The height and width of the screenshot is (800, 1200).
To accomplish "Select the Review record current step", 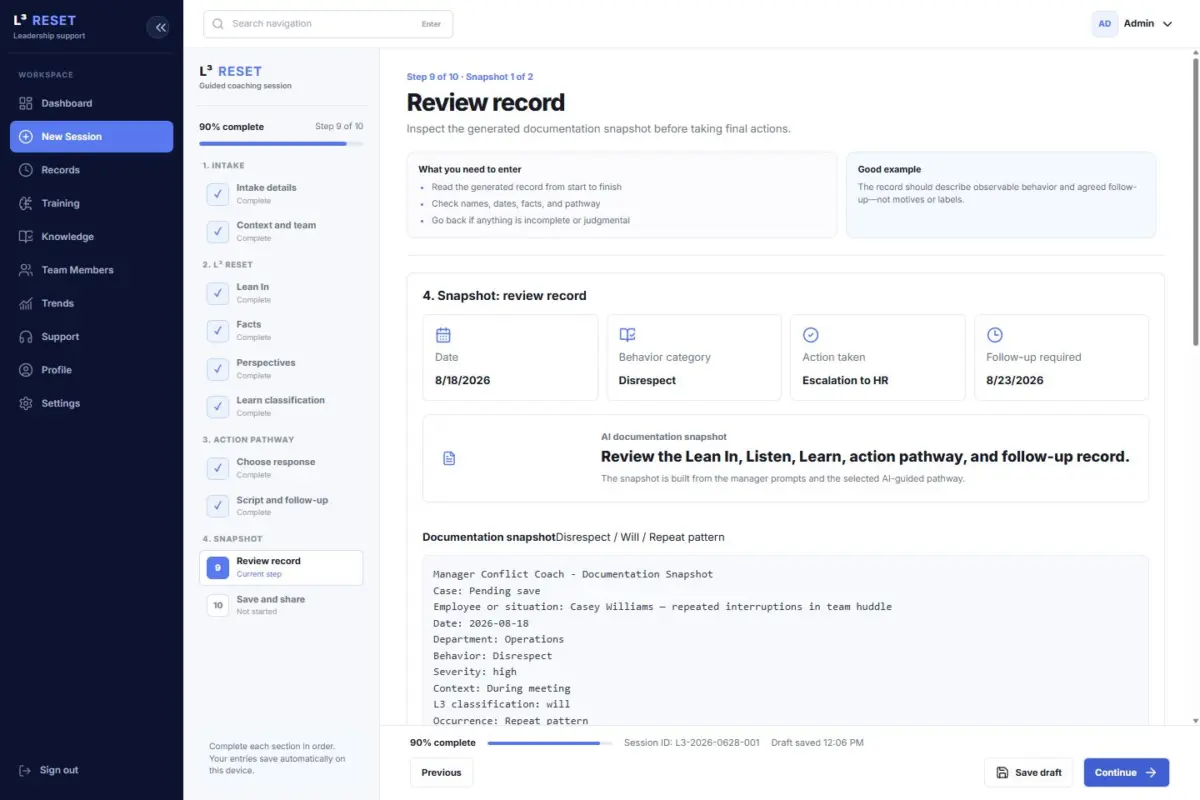I will click(x=281, y=567).
